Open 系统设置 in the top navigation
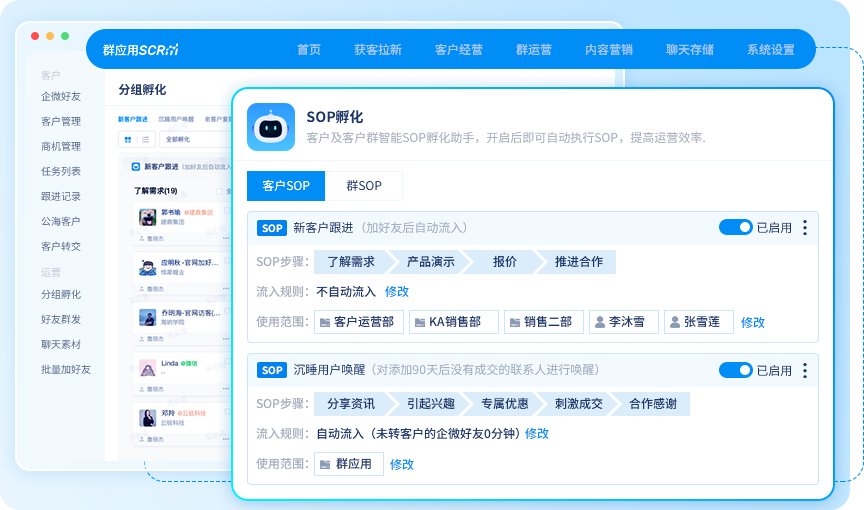Screen dimensions: 864x510 pyautogui.click(x=770, y=50)
